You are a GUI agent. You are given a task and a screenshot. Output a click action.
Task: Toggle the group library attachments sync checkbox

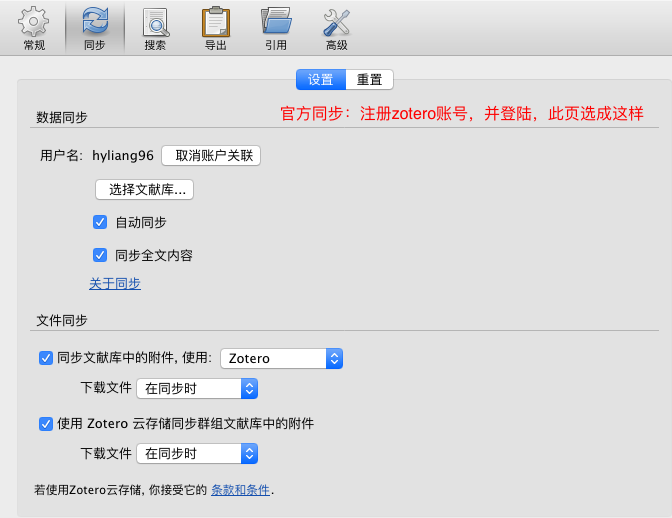click(45, 423)
